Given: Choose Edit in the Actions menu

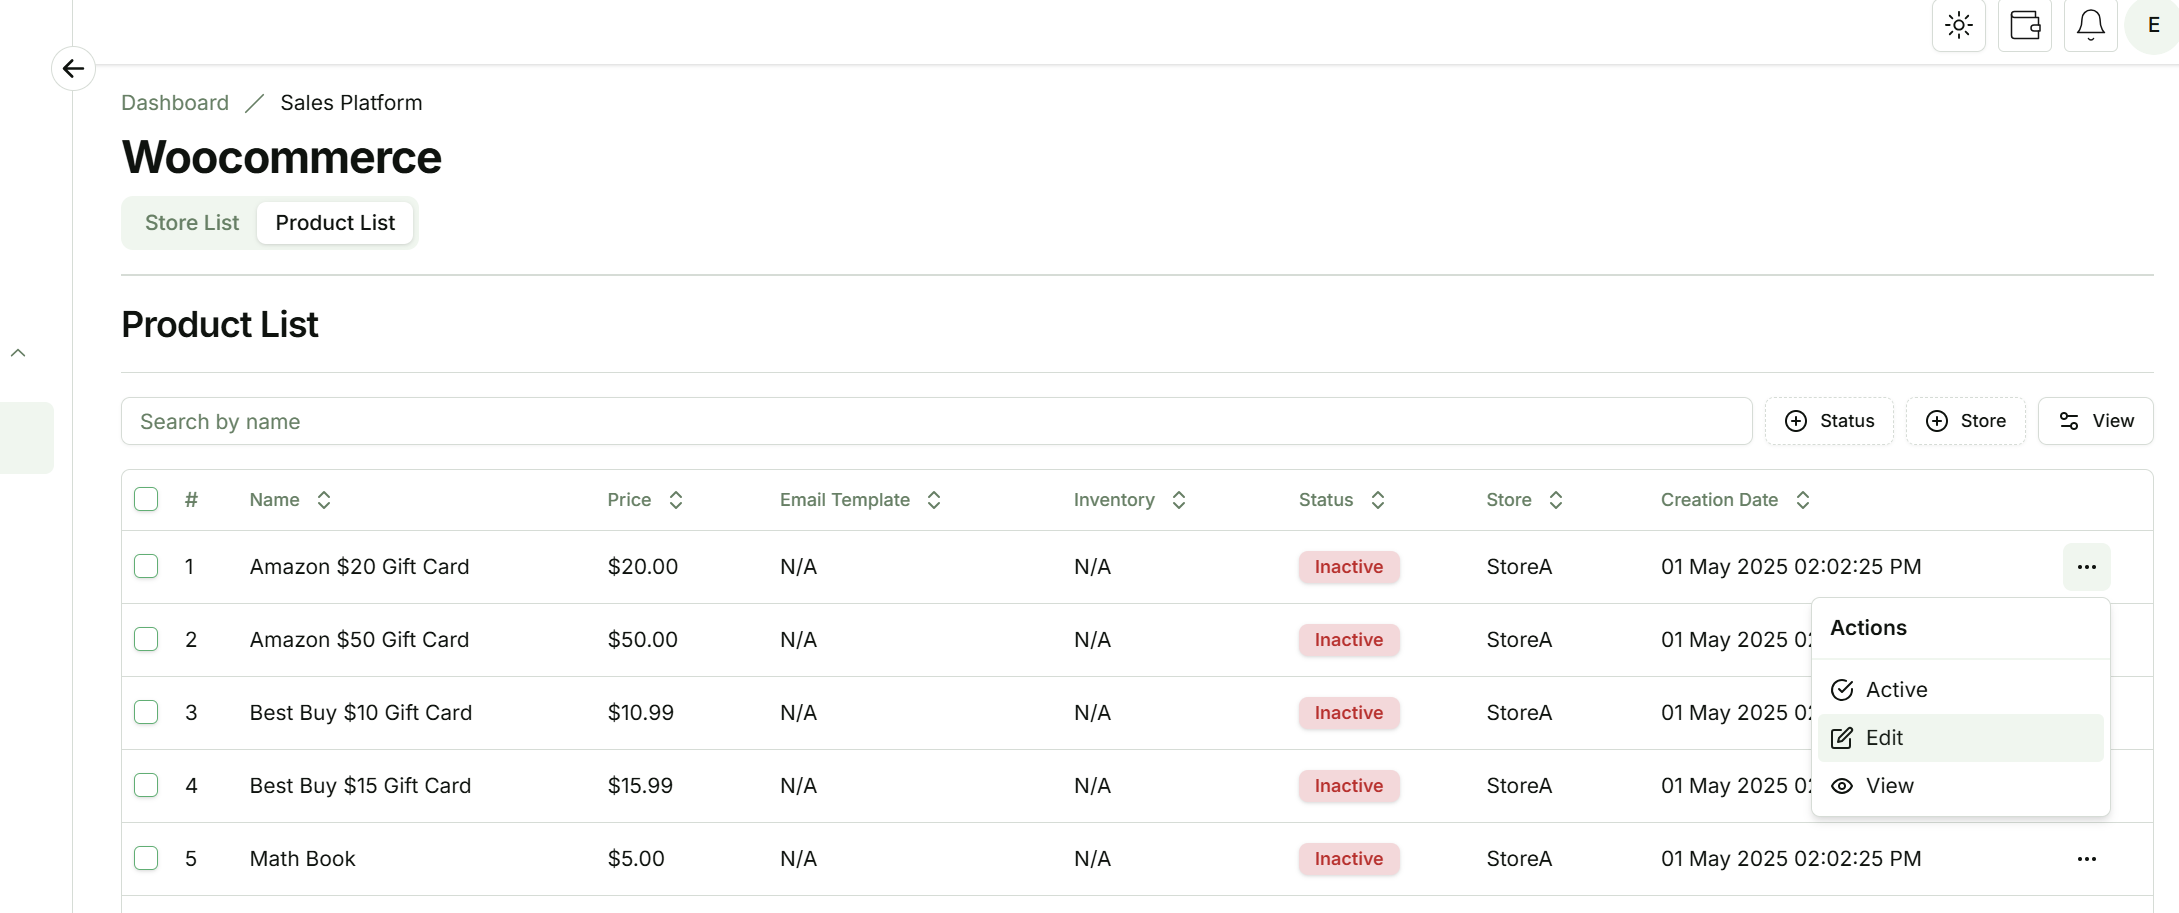Looking at the screenshot, I should pyautogui.click(x=1960, y=738).
